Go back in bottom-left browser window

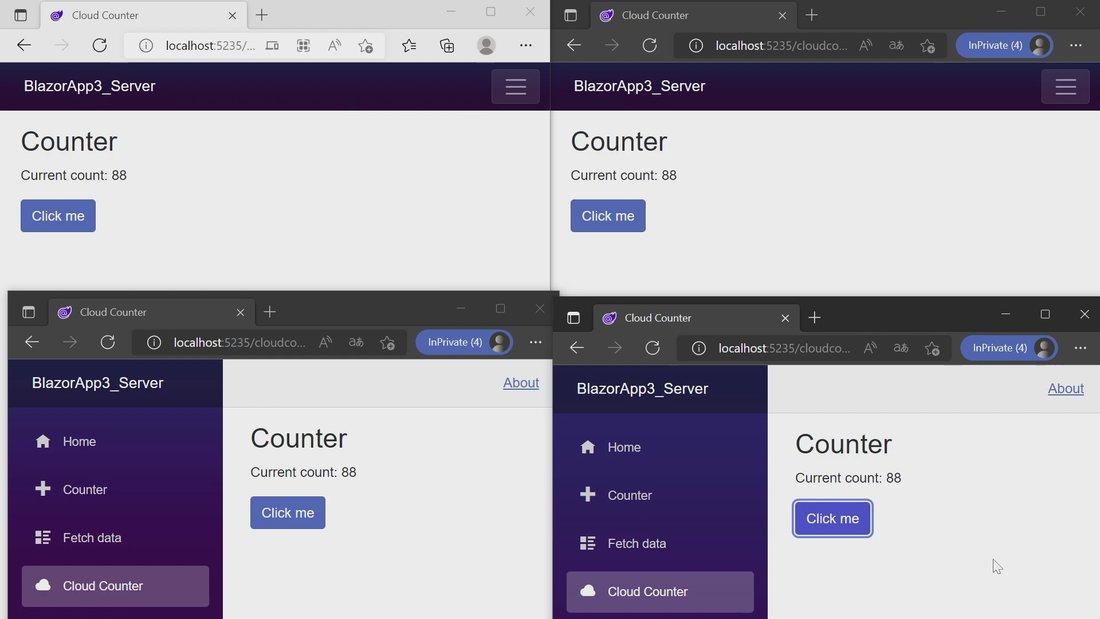[32, 342]
